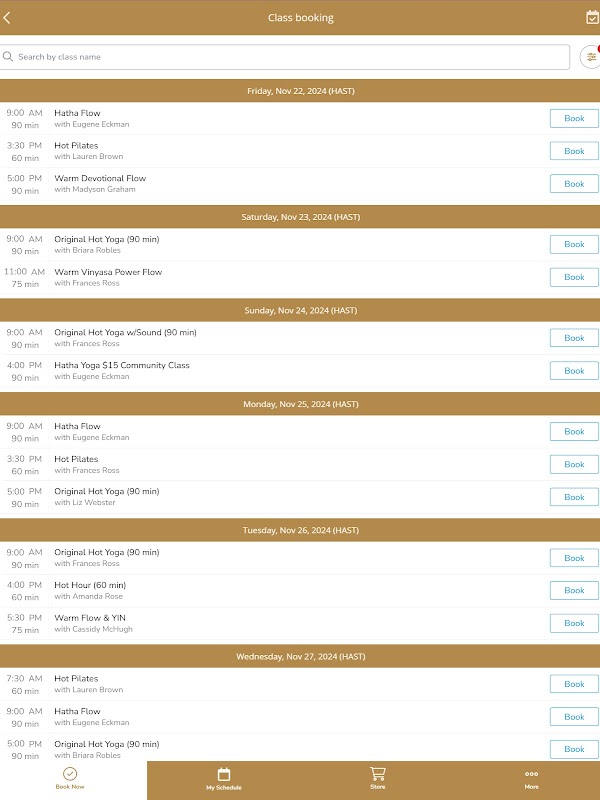
Task: Book Hatha Yoga $15 Community Class
Action: click(x=574, y=371)
